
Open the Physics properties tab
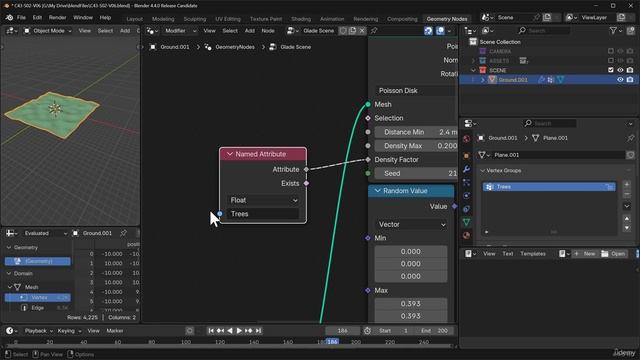click(x=466, y=196)
